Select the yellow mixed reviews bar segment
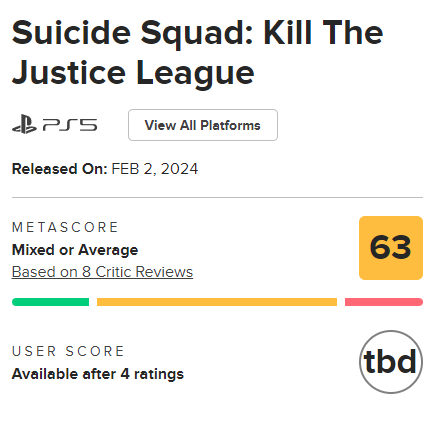This screenshot has height=423, width=433. coord(217,302)
